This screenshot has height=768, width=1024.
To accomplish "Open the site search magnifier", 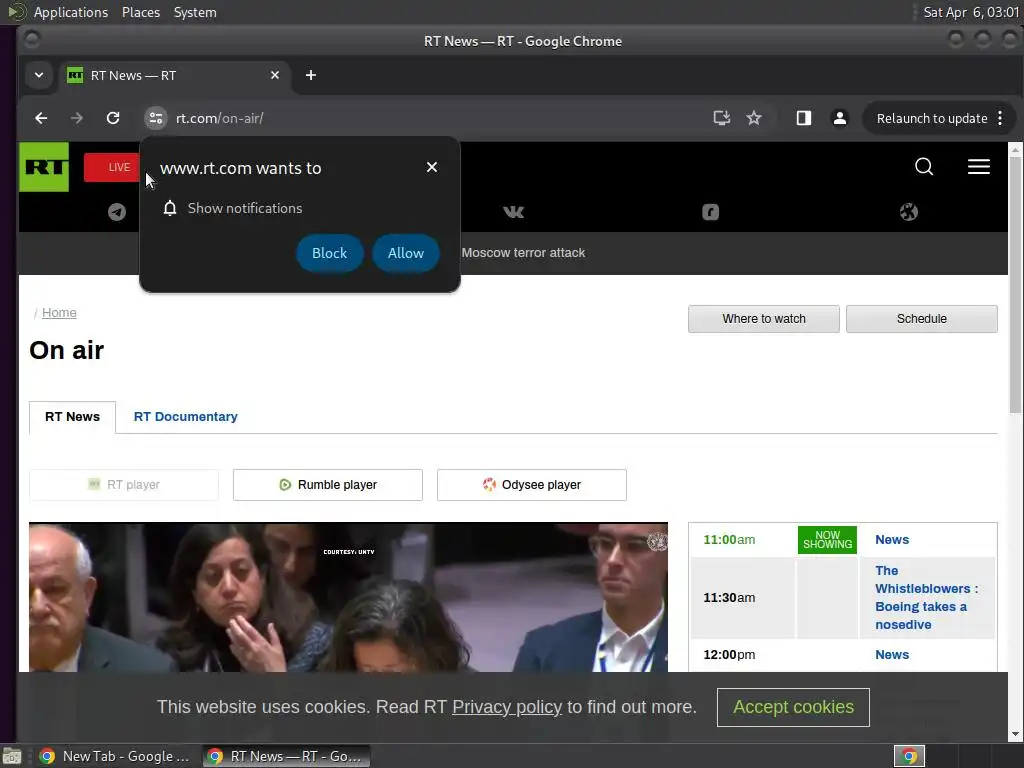I will (x=923, y=167).
